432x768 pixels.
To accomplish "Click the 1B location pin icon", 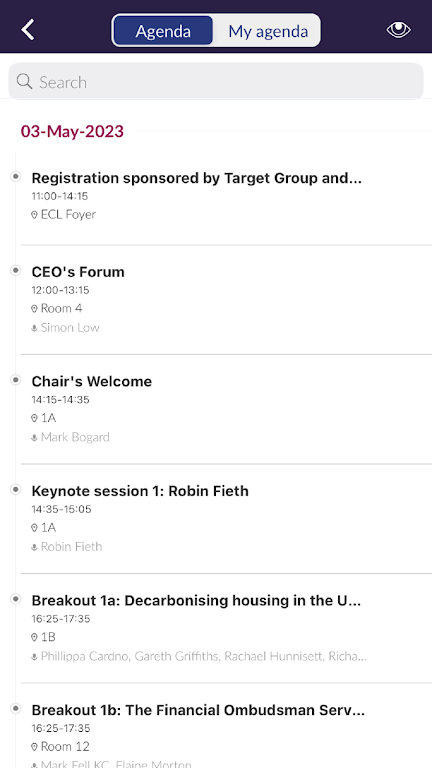I will 34,637.
